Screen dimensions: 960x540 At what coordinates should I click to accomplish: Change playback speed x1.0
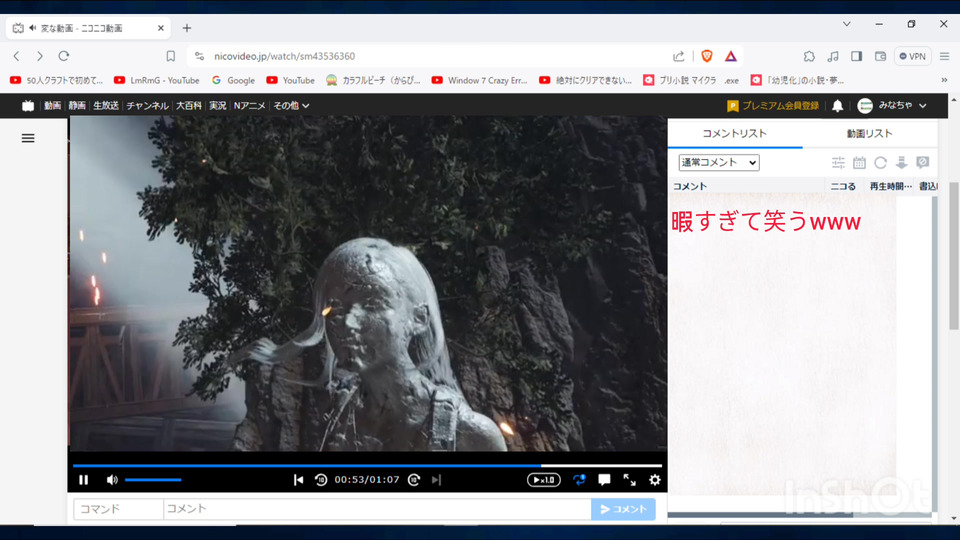click(x=544, y=480)
